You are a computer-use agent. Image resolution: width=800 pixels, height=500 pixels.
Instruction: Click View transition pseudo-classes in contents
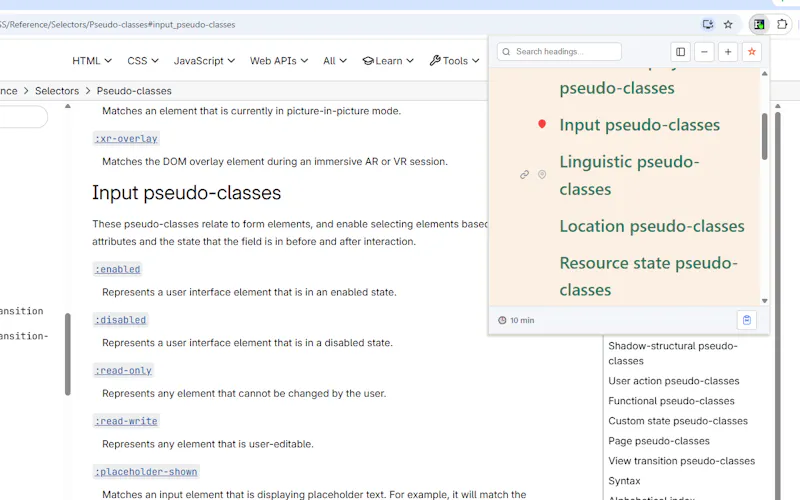(681, 460)
